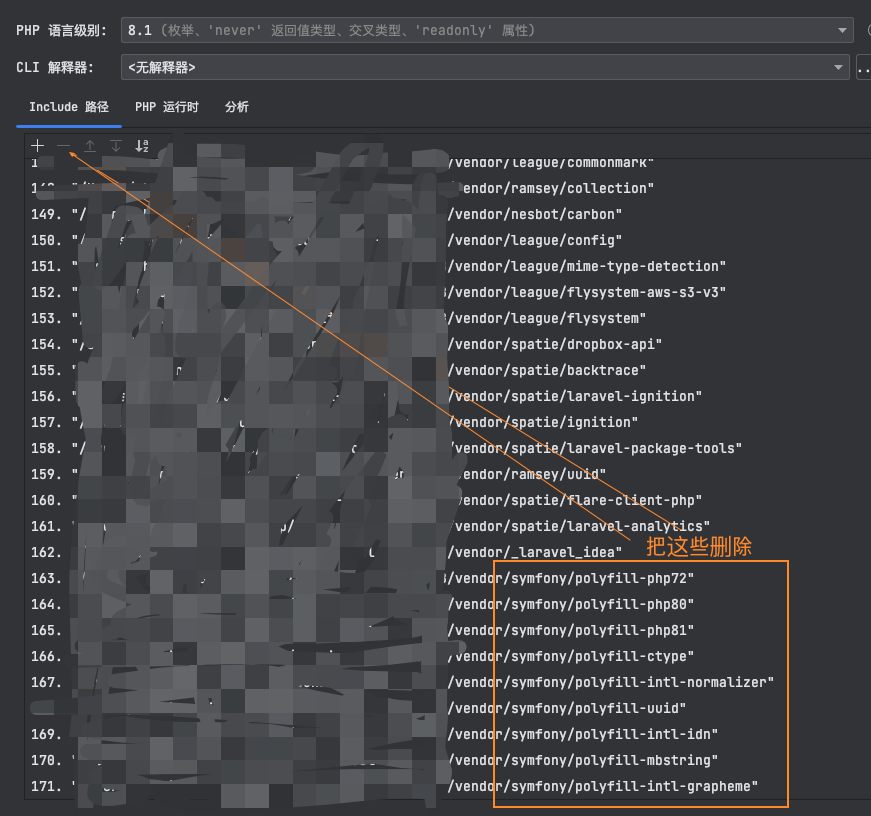871x816 pixels.
Task: Open the PHP language level dropdown
Action: [487, 30]
